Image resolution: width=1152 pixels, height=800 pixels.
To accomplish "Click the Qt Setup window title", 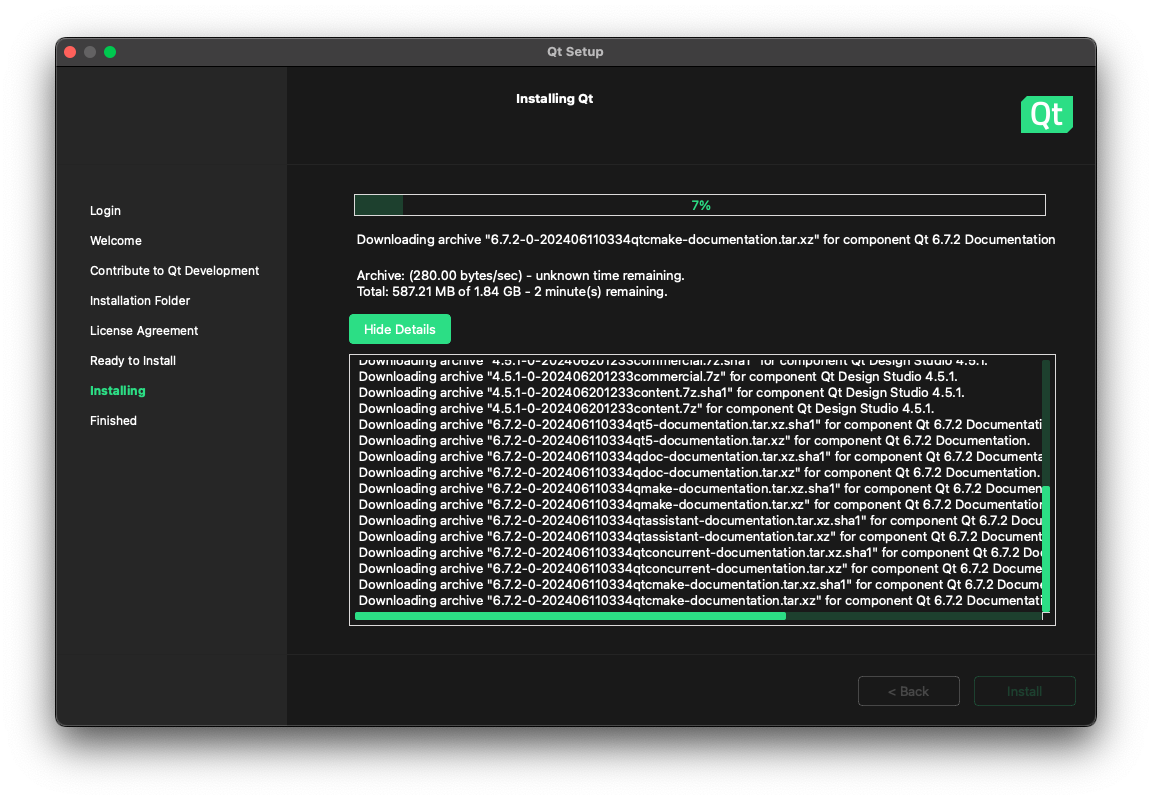I will pos(575,52).
